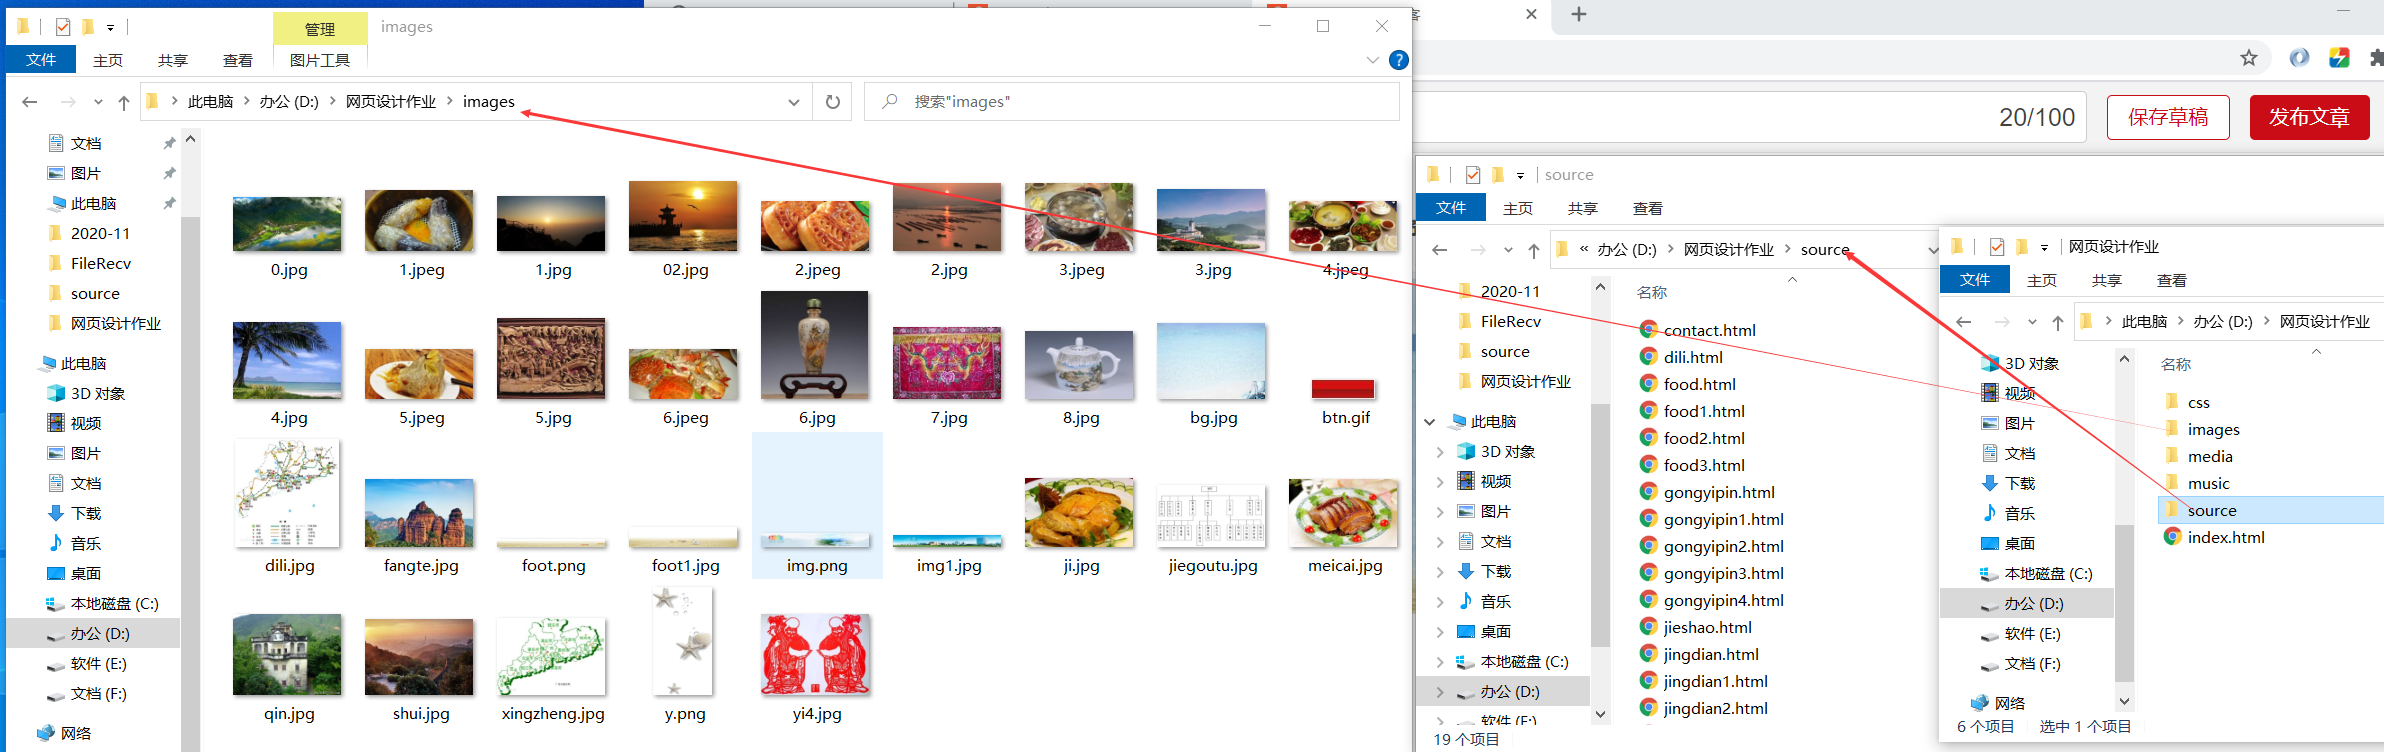Go up one level in source window

[x=1534, y=250]
